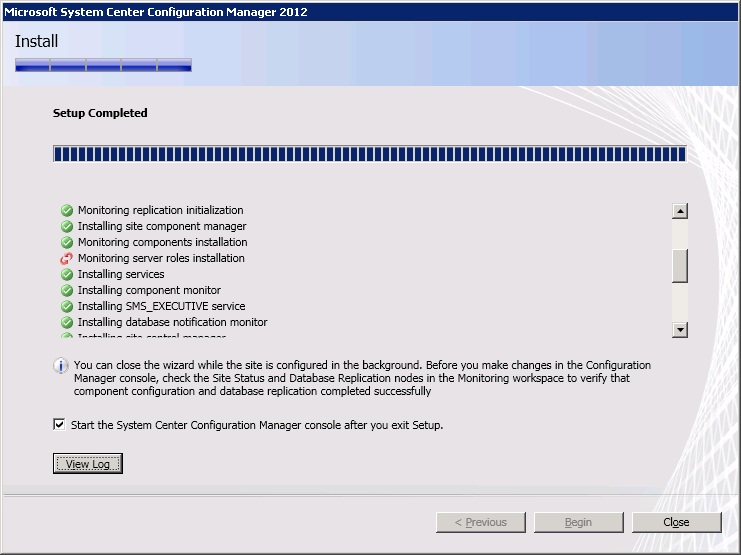Click the disabled Previous button

coord(481,522)
